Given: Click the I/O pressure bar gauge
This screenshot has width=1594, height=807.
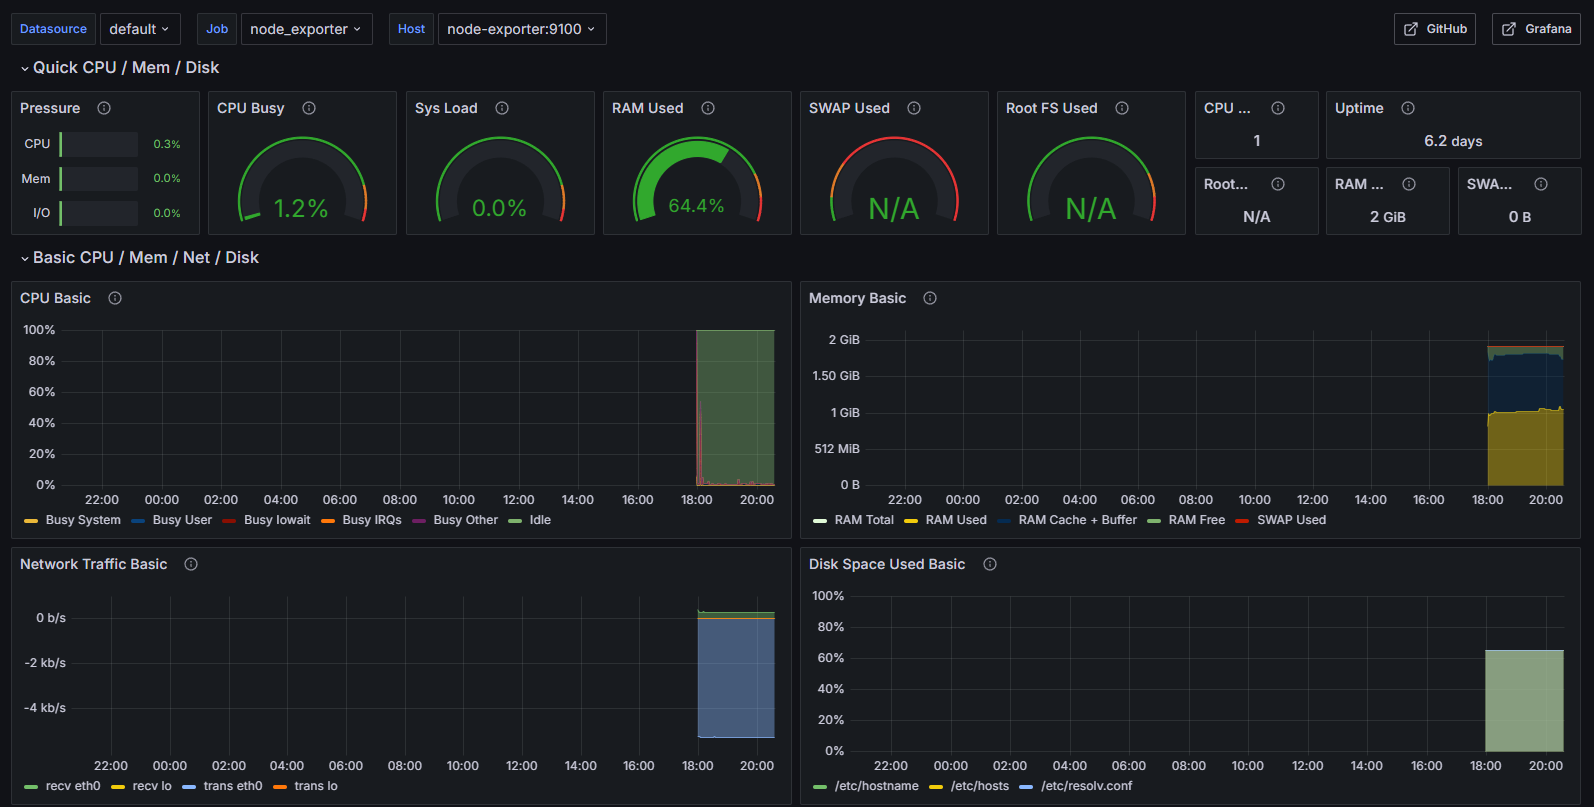Looking at the screenshot, I should pos(98,213).
